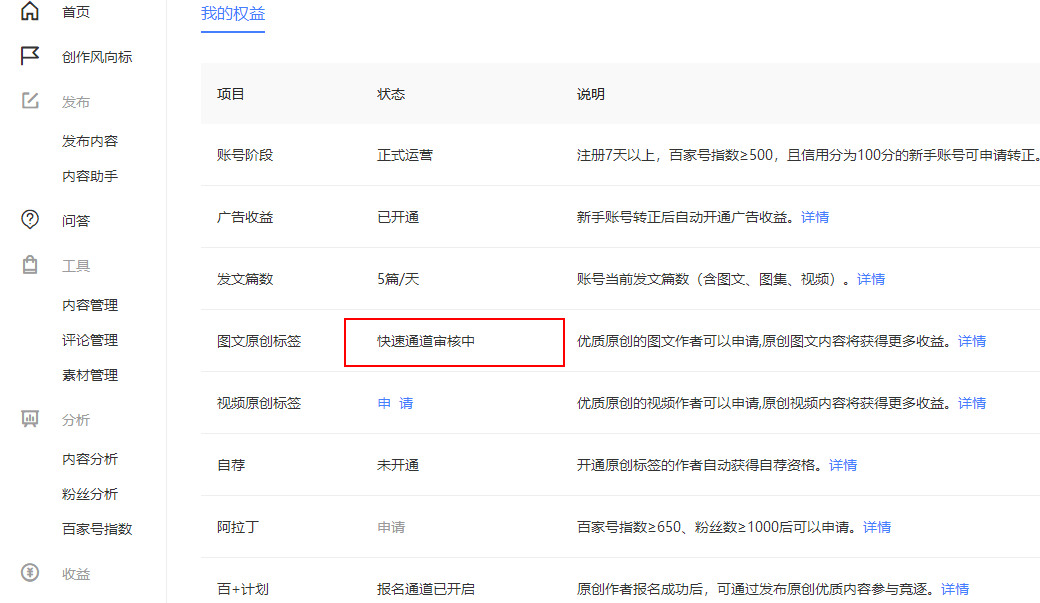The height and width of the screenshot is (603, 1040).
Task: Click the 快速通道审核中 status text
Action: pyautogui.click(x=426, y=341)
